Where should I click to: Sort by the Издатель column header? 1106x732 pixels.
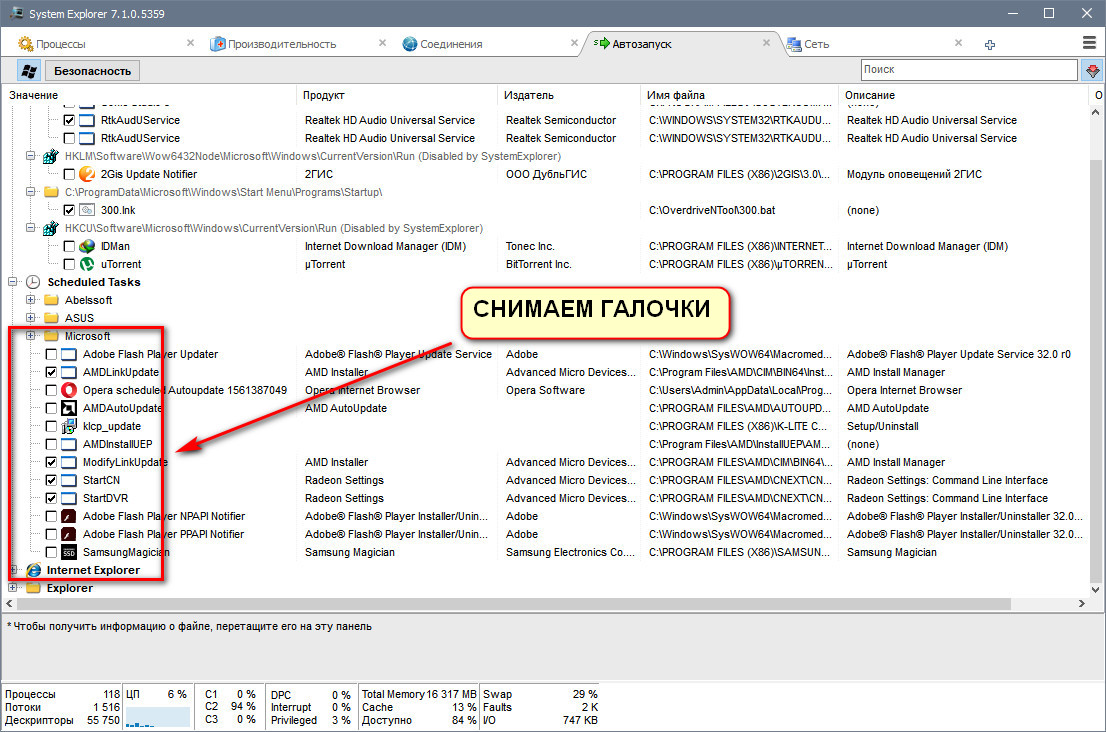(x=569, y=95)
